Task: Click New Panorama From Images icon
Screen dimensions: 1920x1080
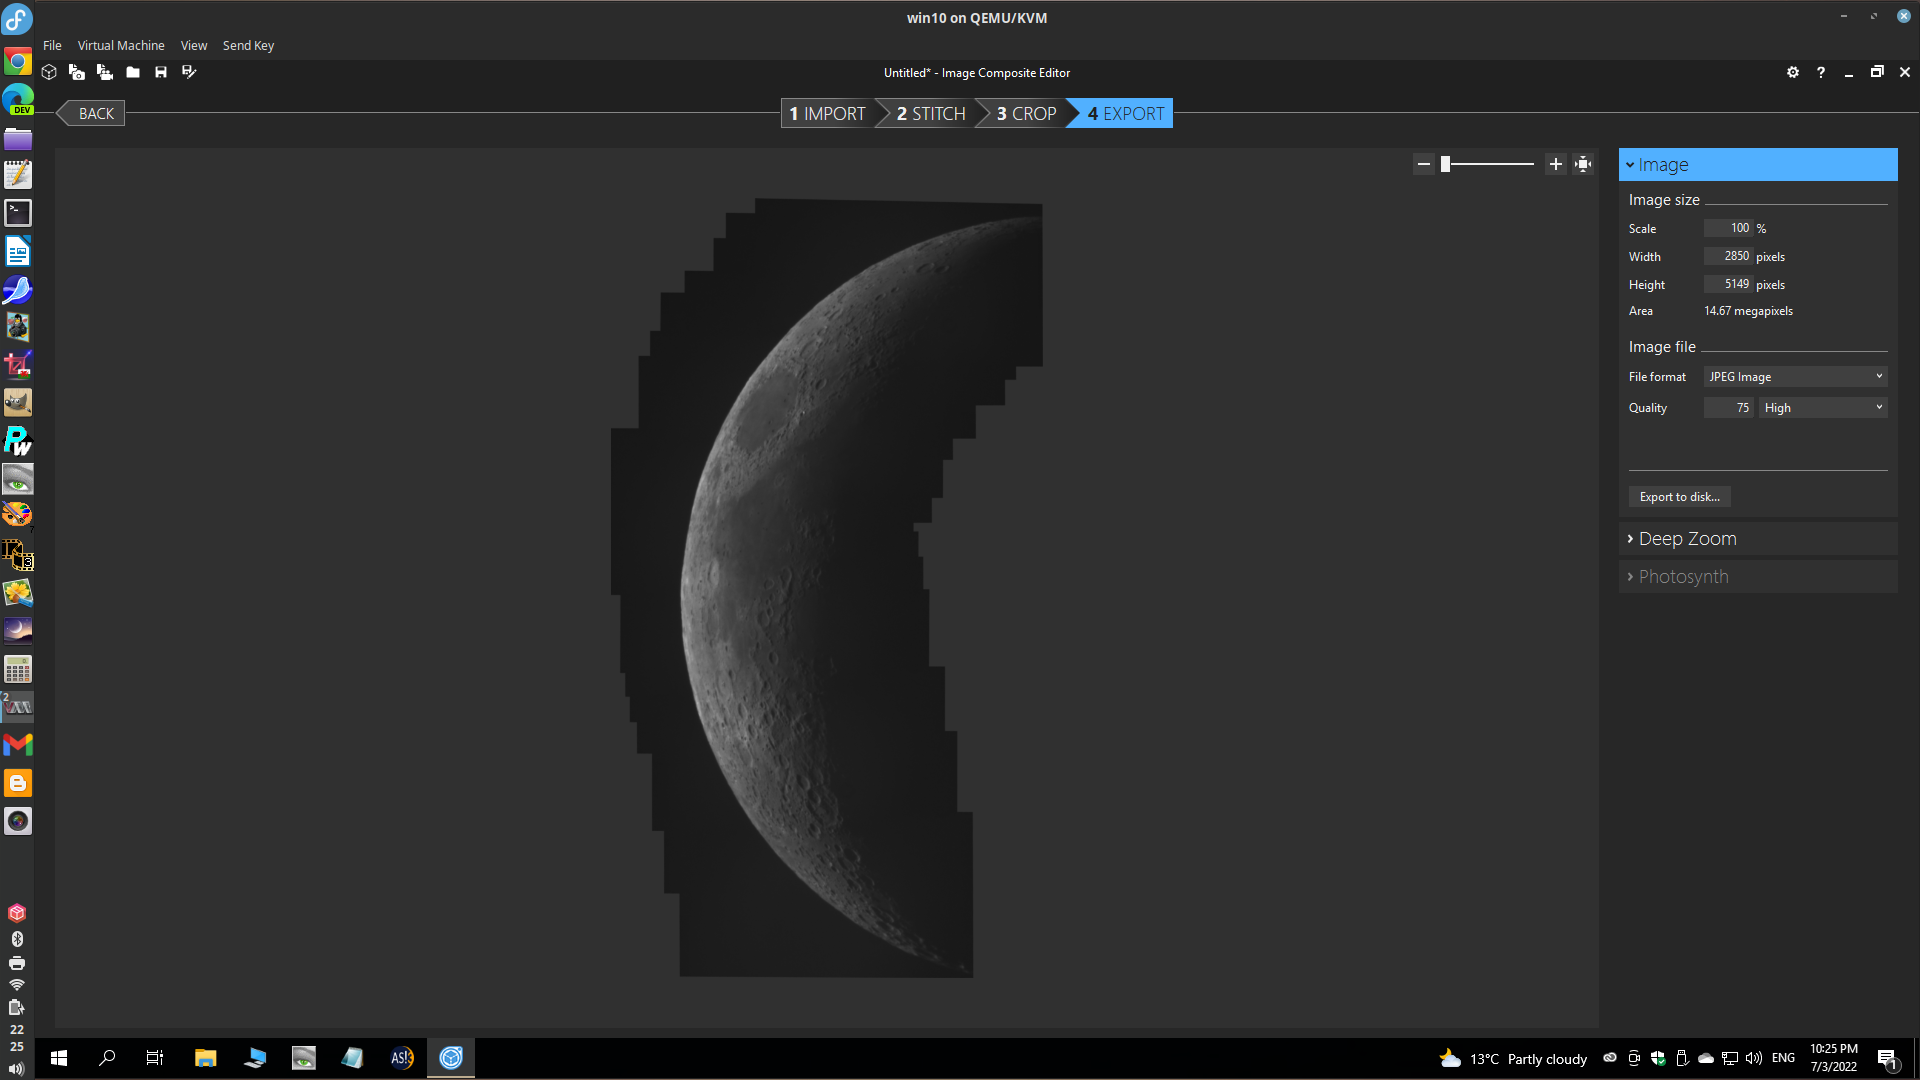Action: tap(77, 72)
